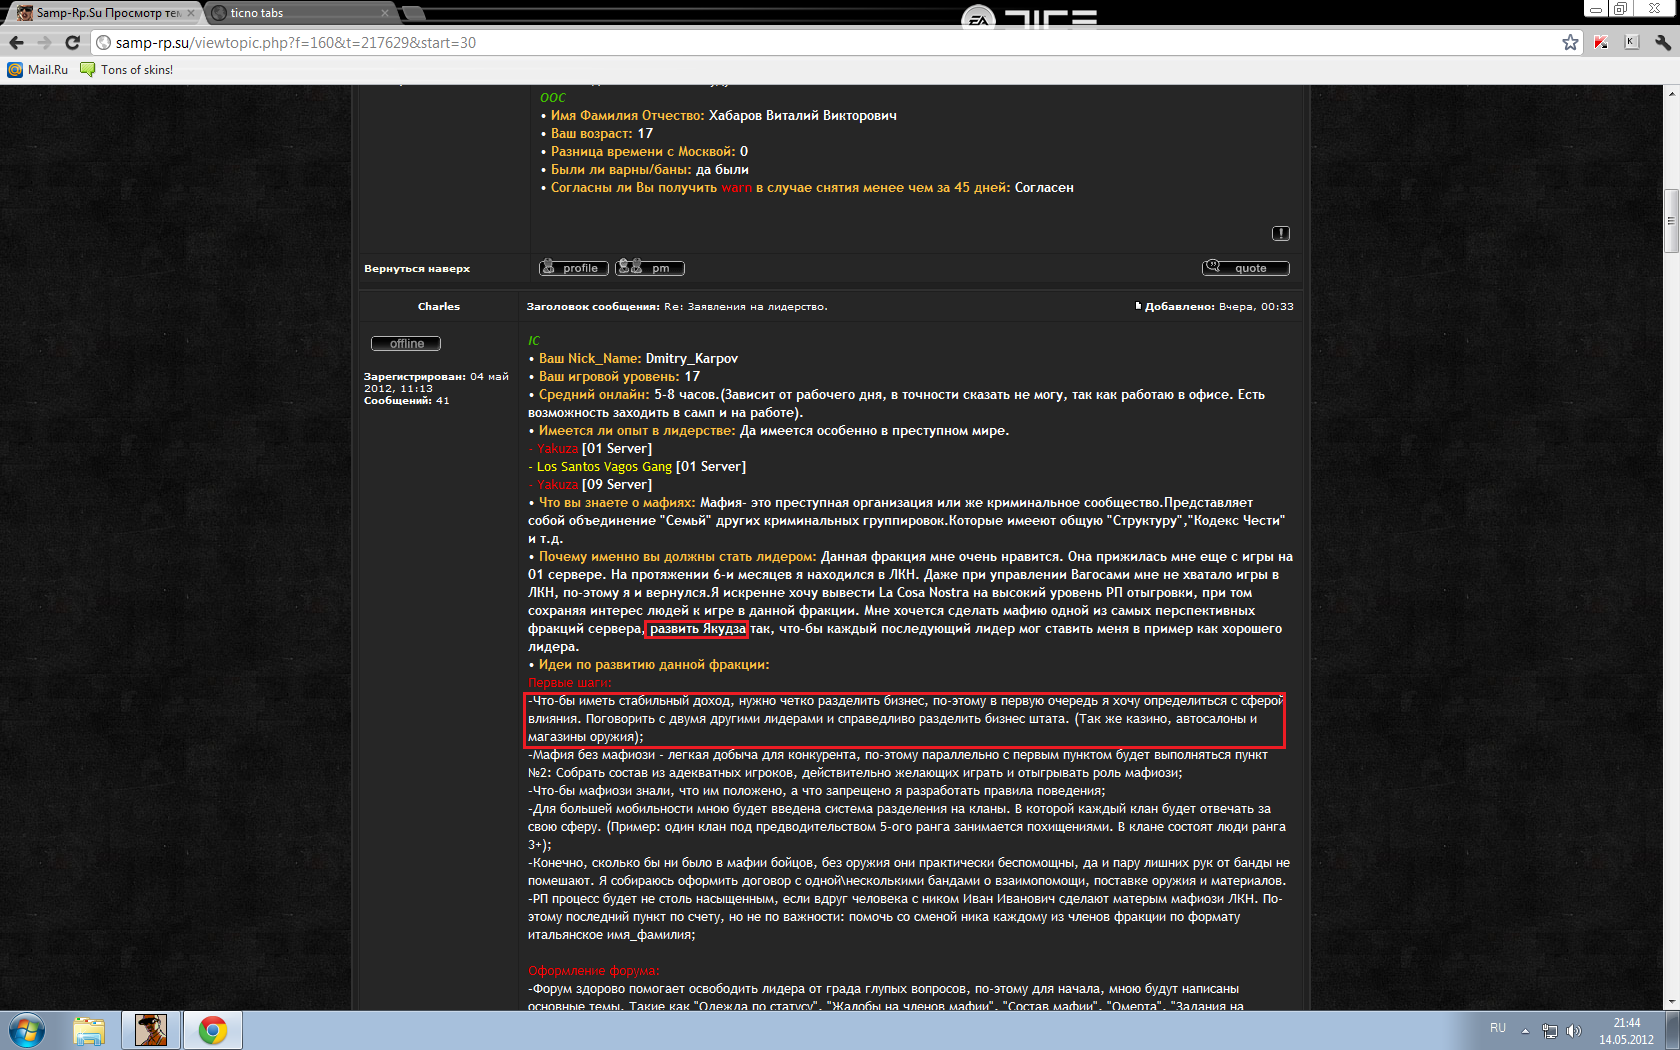The height and width of the screenshot is (1050, 1680).
Task: Click the red word warn
Action: [x=736, y=187]
